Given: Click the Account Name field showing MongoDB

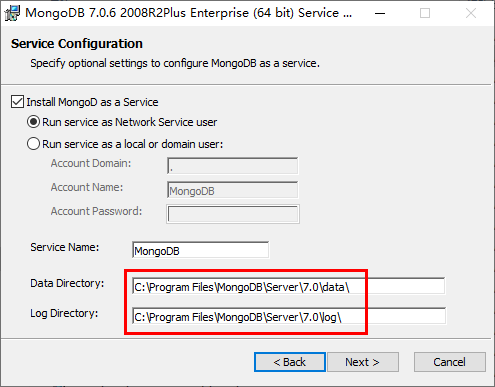Looking at the screenshot, I should coord(233,190).
